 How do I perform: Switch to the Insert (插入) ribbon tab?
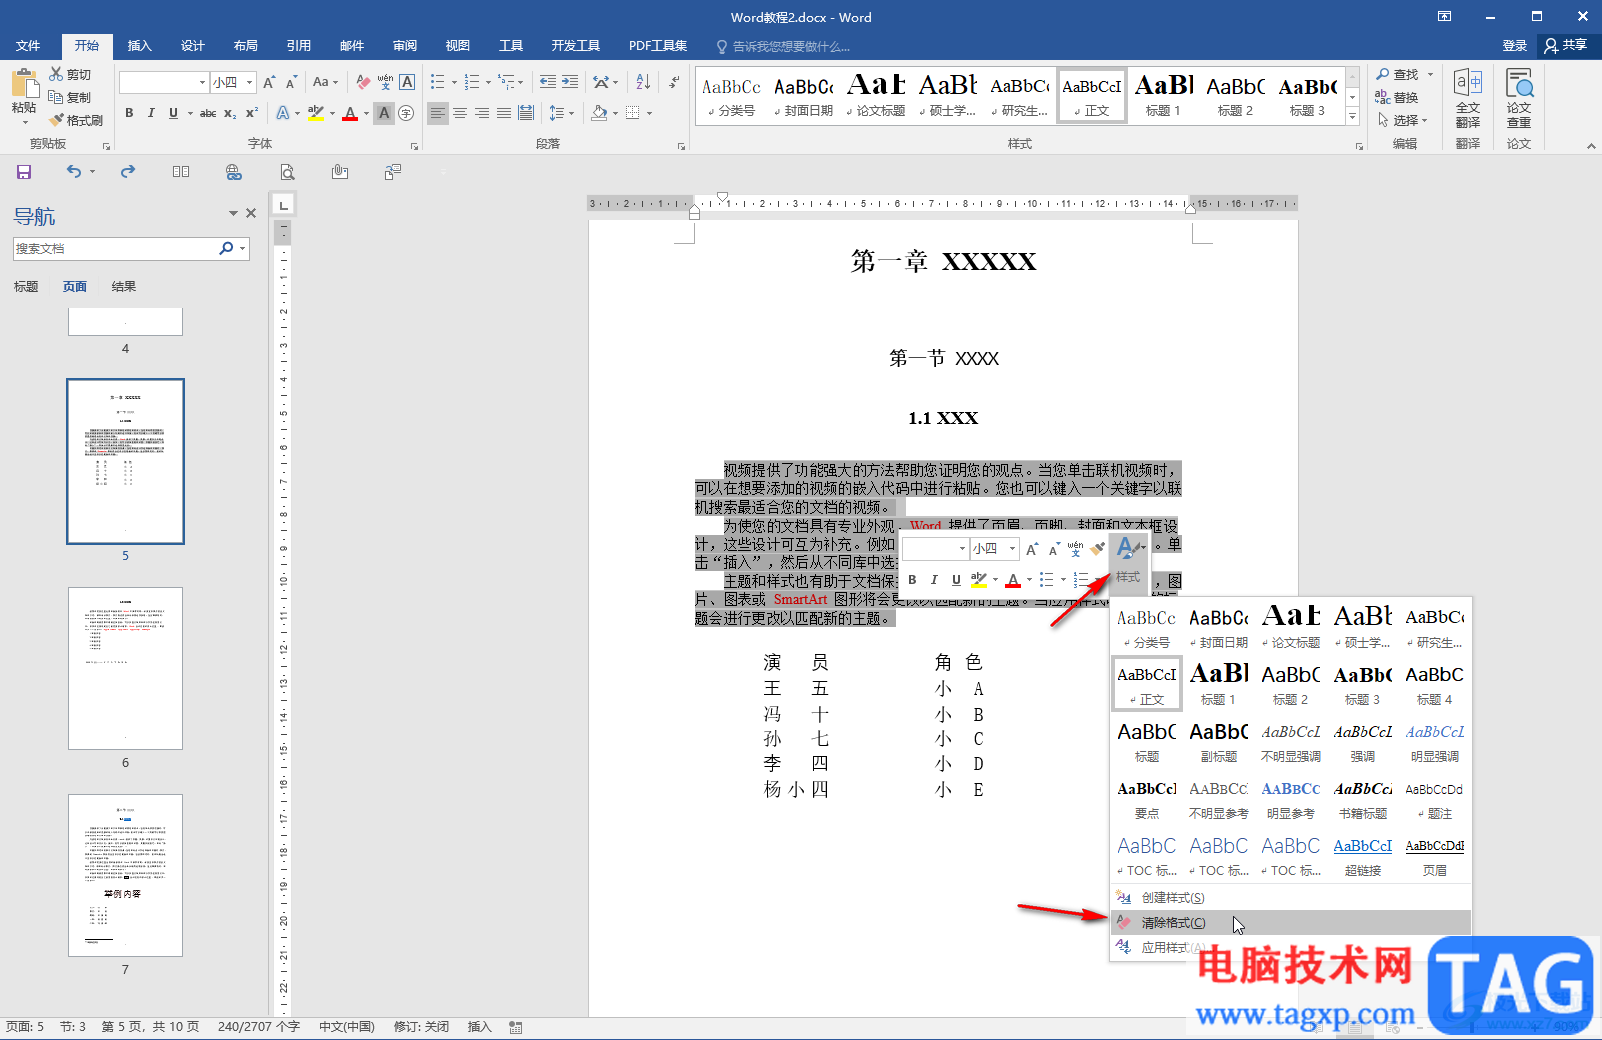[x=140, y=46]
